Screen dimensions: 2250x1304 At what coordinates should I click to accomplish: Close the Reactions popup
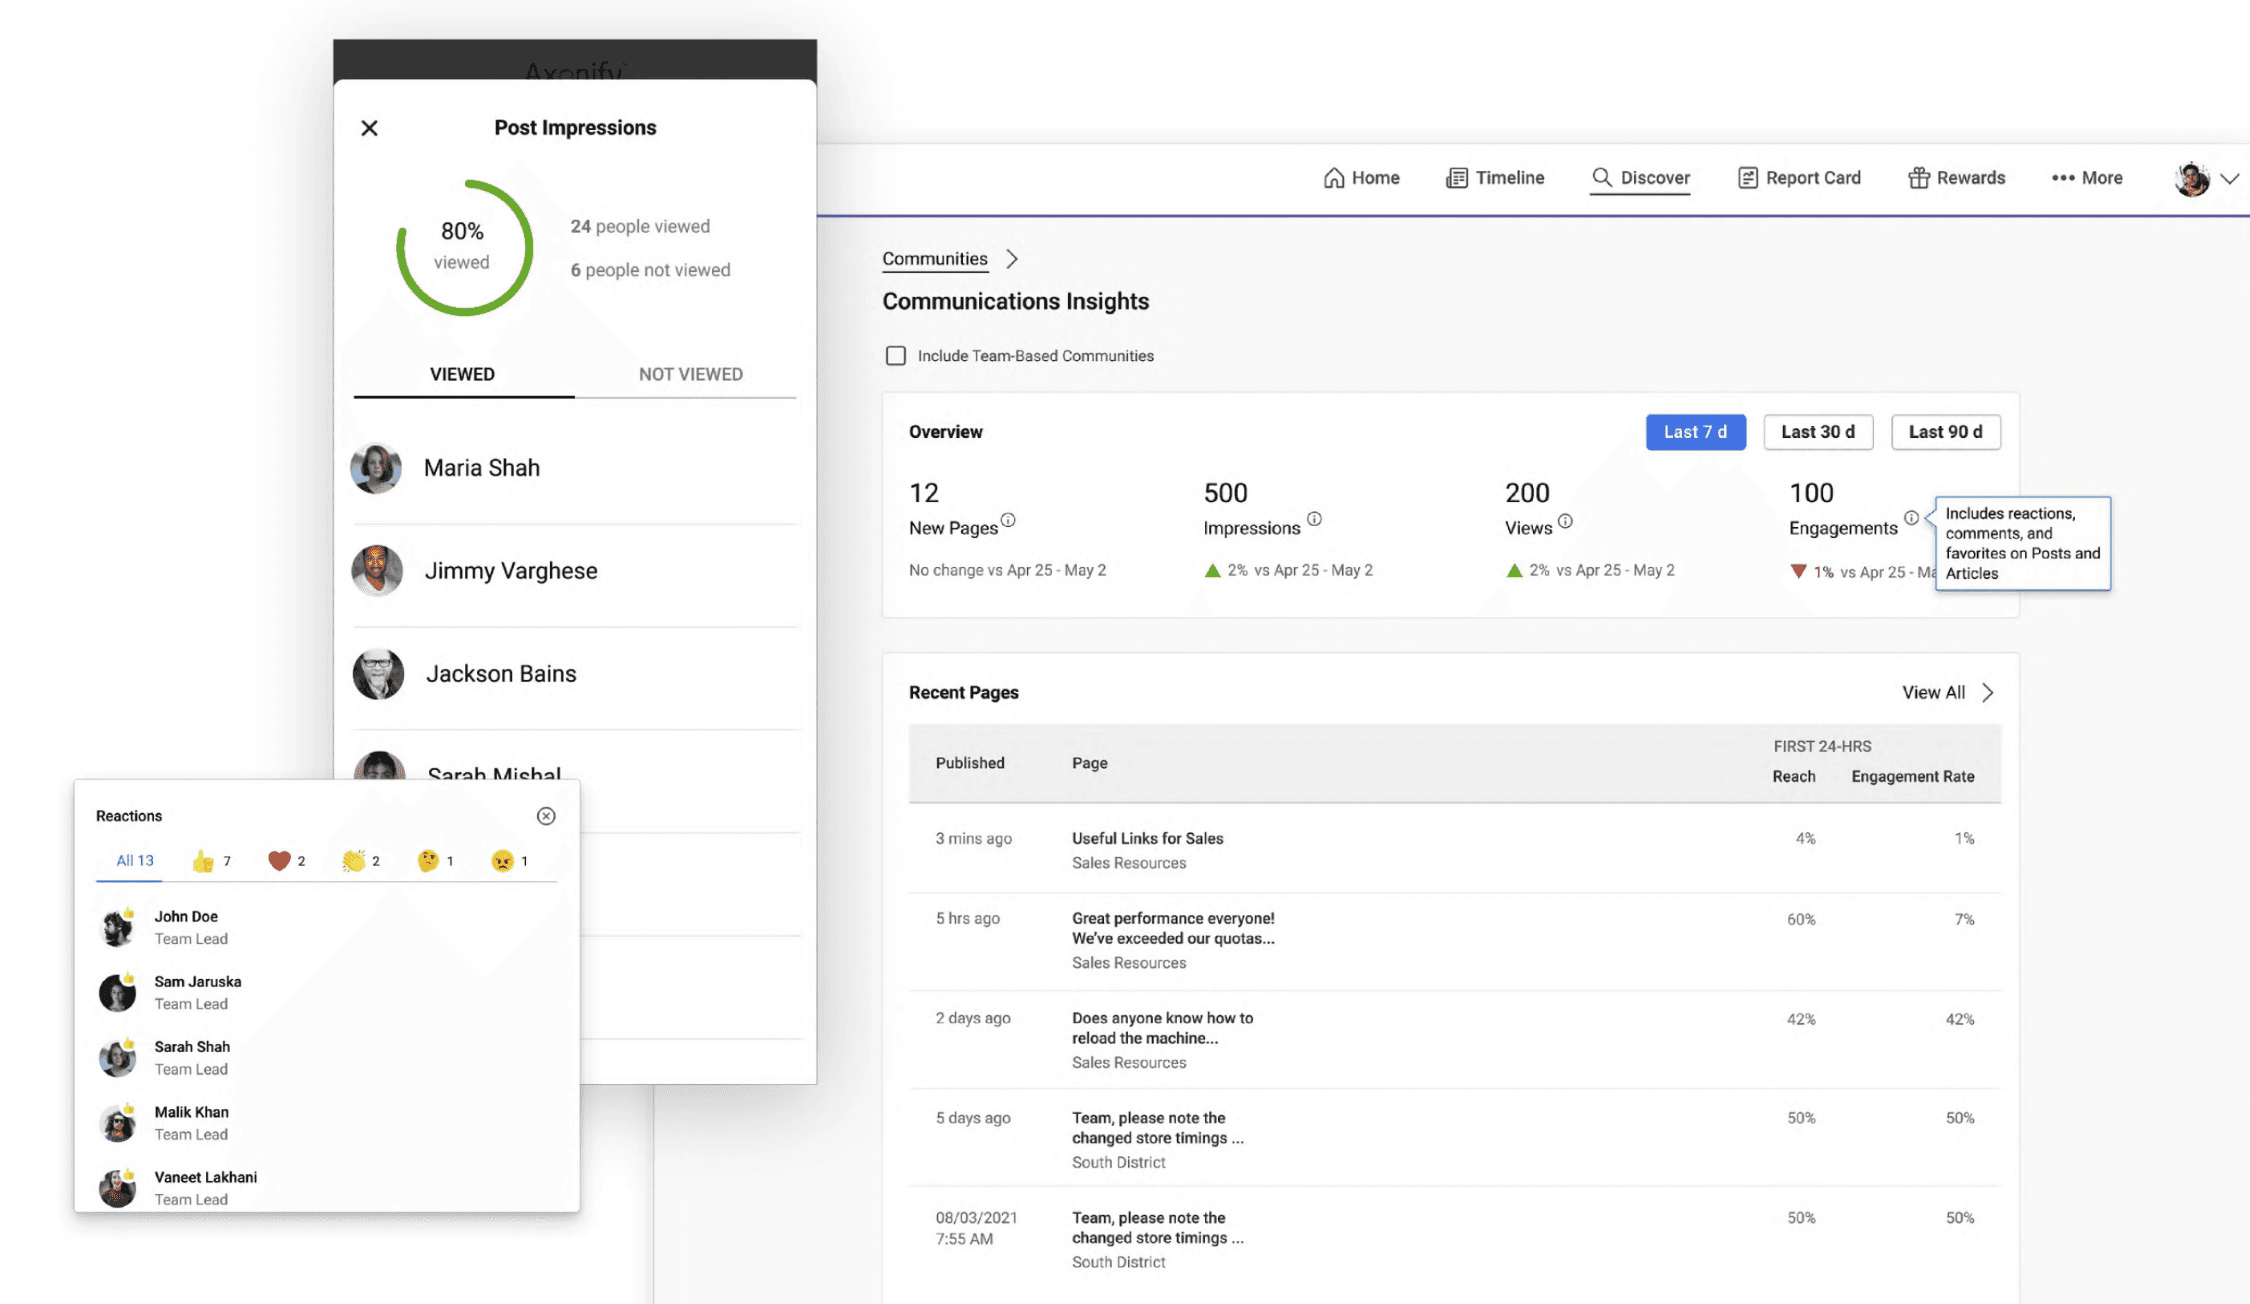pos(546,816)
